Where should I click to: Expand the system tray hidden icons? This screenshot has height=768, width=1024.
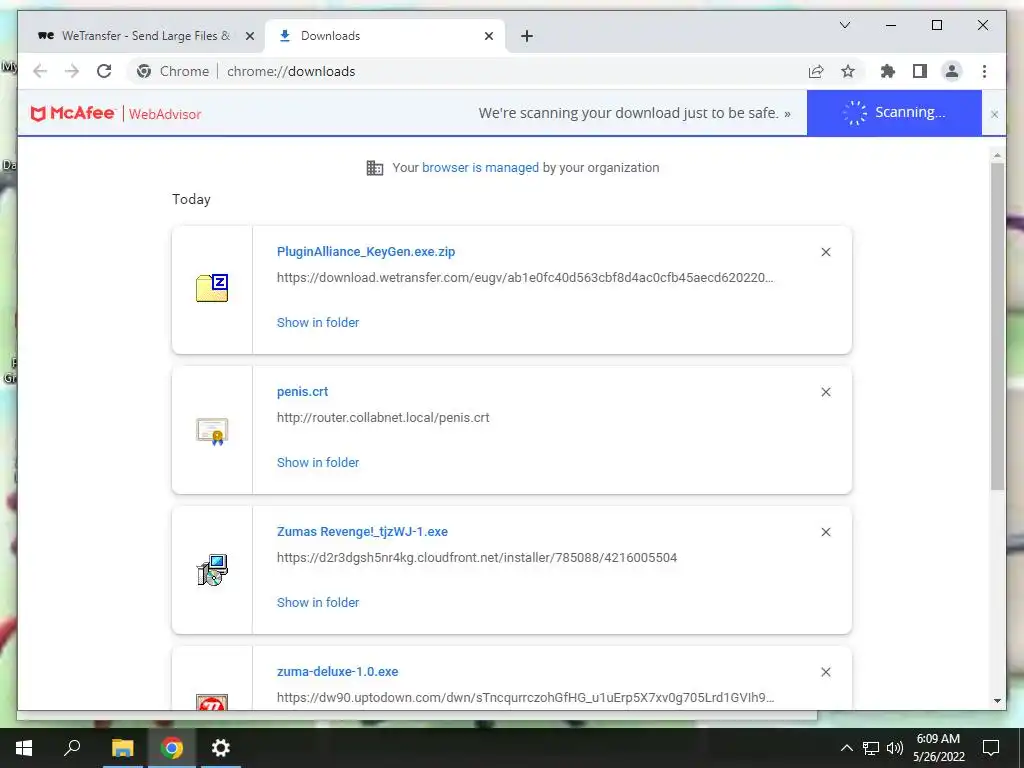[846, 748]
